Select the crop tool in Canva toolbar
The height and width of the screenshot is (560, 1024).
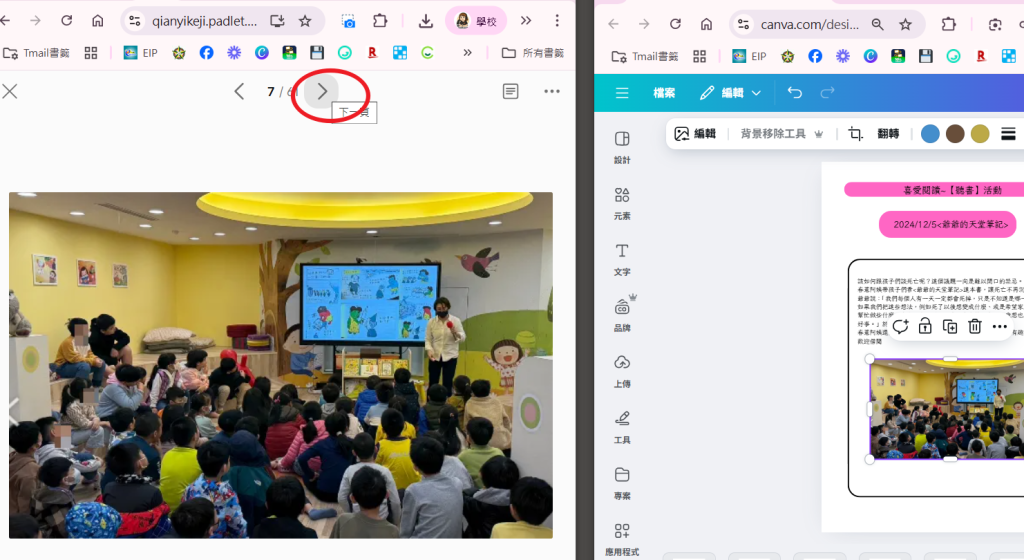[x=855, y=134]
